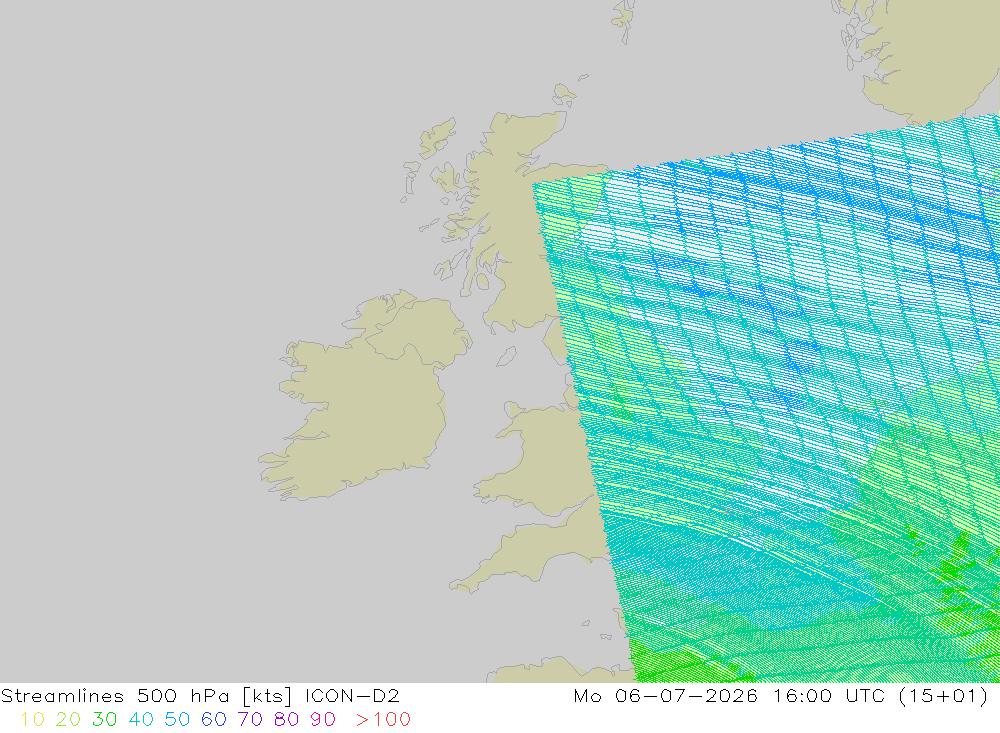Click the violet '80' legend value
The width and height of the screenshot is (1000, 733).
[x=286, y=720]
